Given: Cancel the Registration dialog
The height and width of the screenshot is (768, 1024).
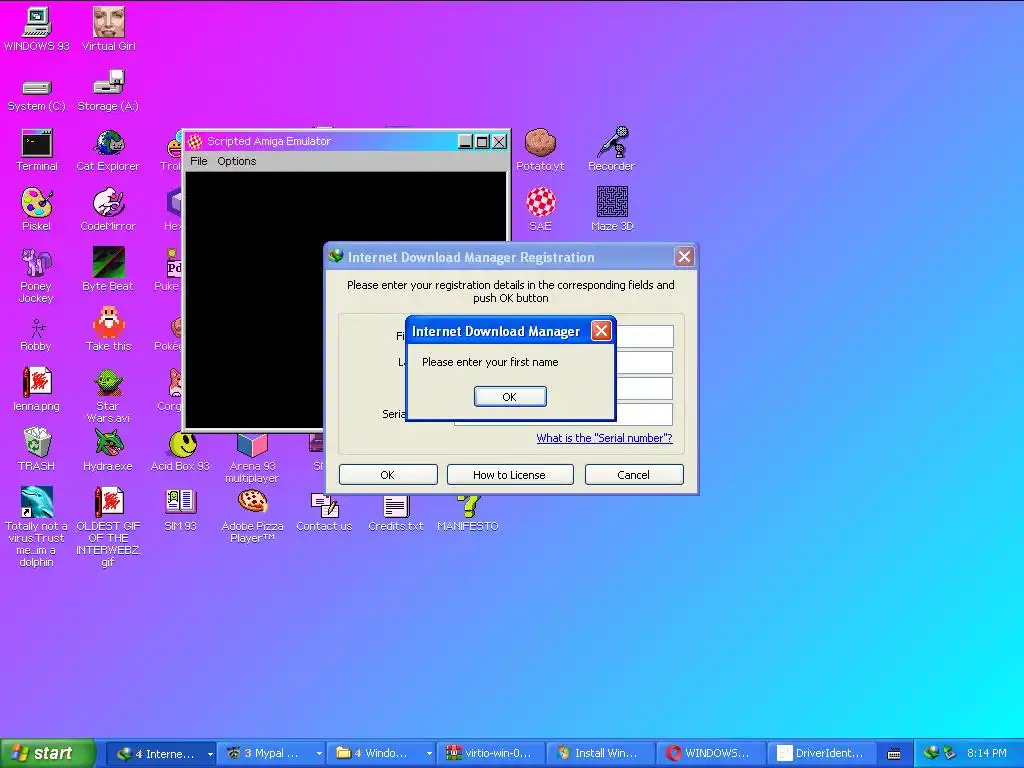Looking at the screenshot, I should 633,475.
